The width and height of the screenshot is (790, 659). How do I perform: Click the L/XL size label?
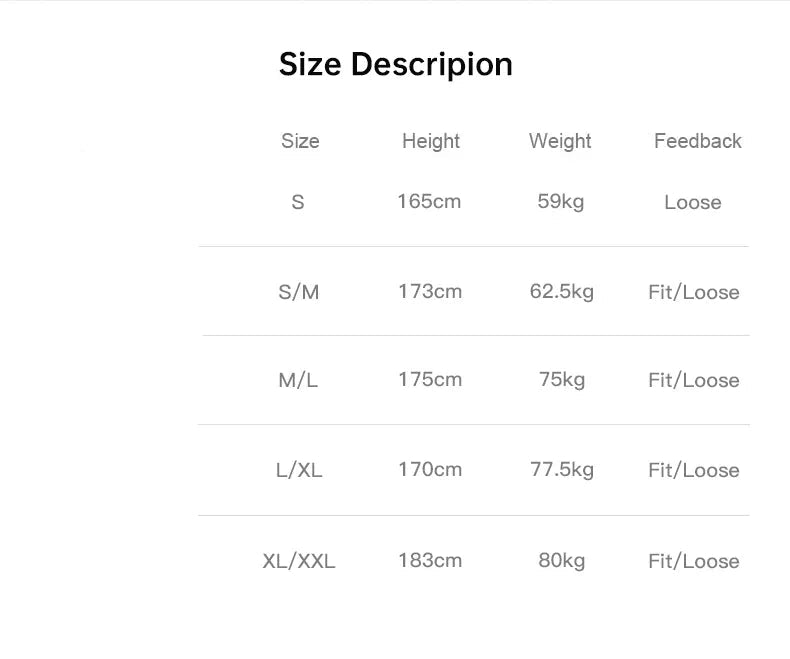point(299,470)
